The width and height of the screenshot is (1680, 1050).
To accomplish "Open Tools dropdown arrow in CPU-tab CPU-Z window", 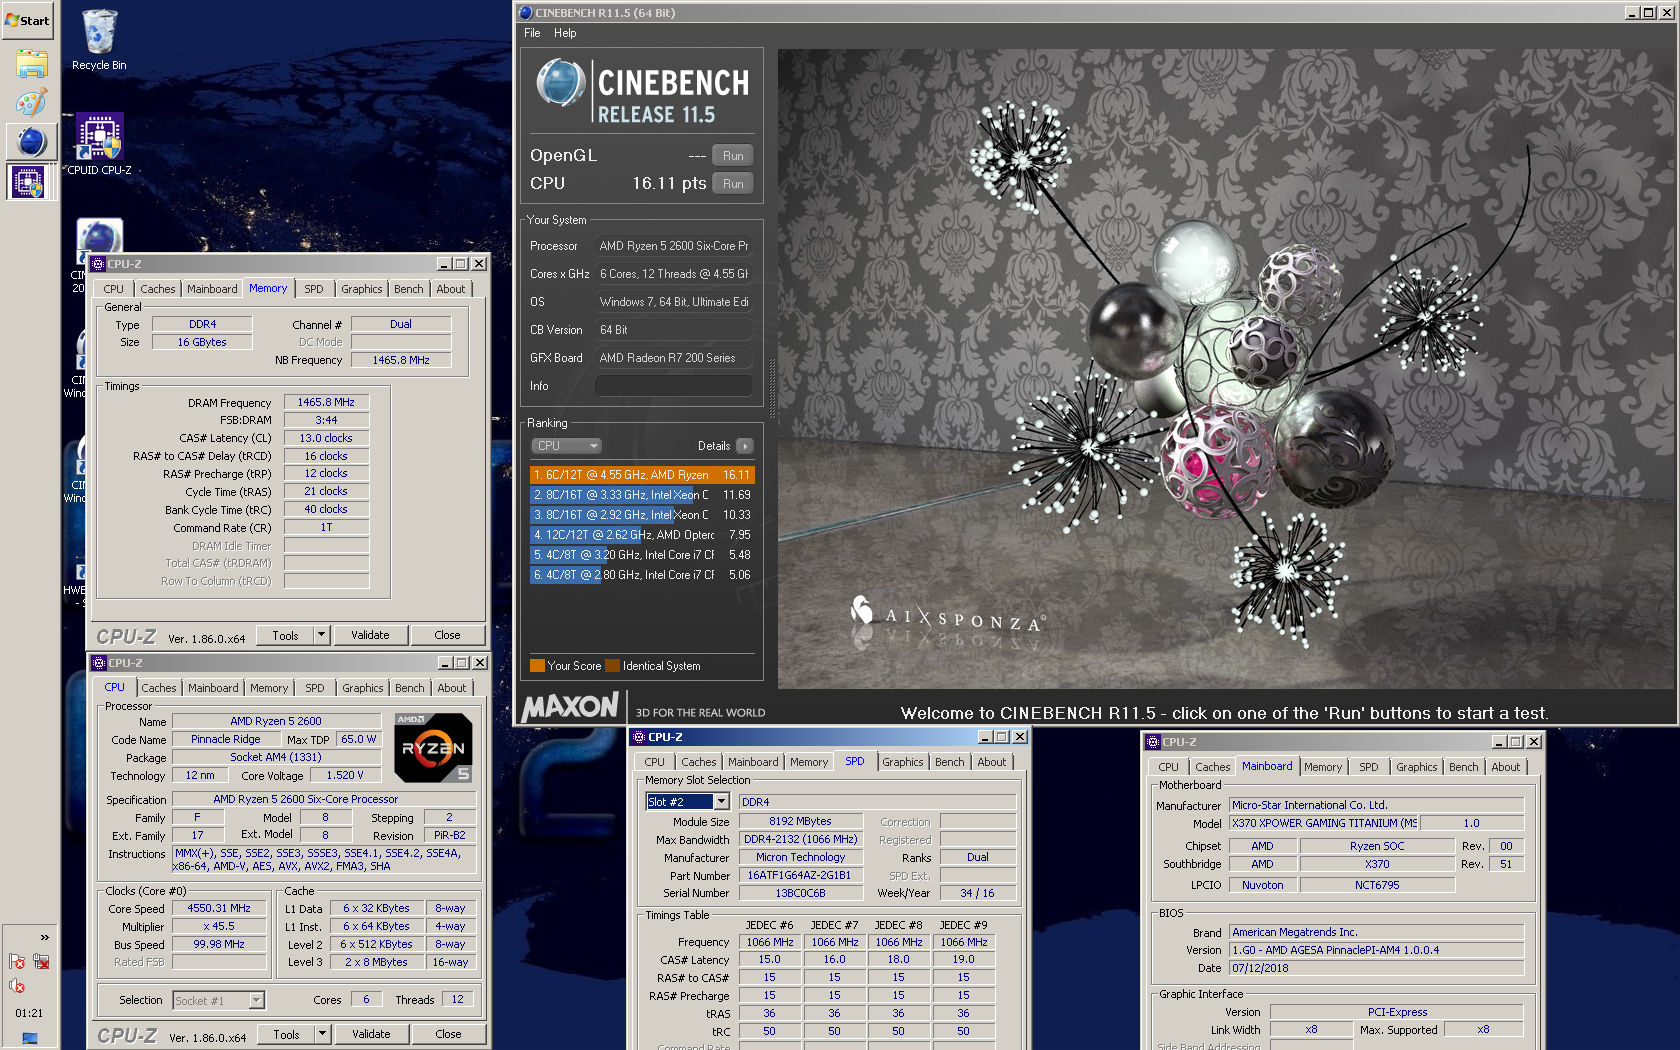I will [x=322, y=1034].
